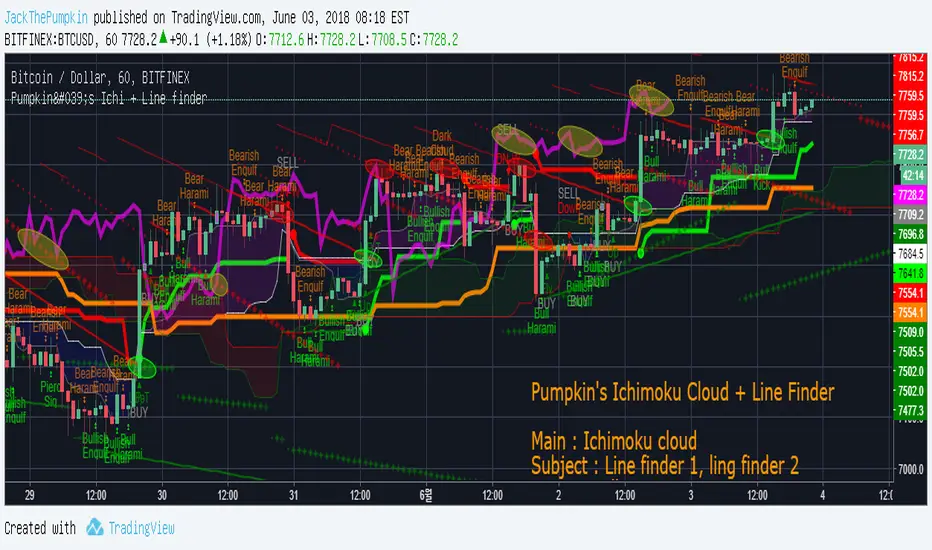Click the 42:14 countdown label on price axis
The height and width of the screenshot is (550, 932).
[x=910, y=175]
